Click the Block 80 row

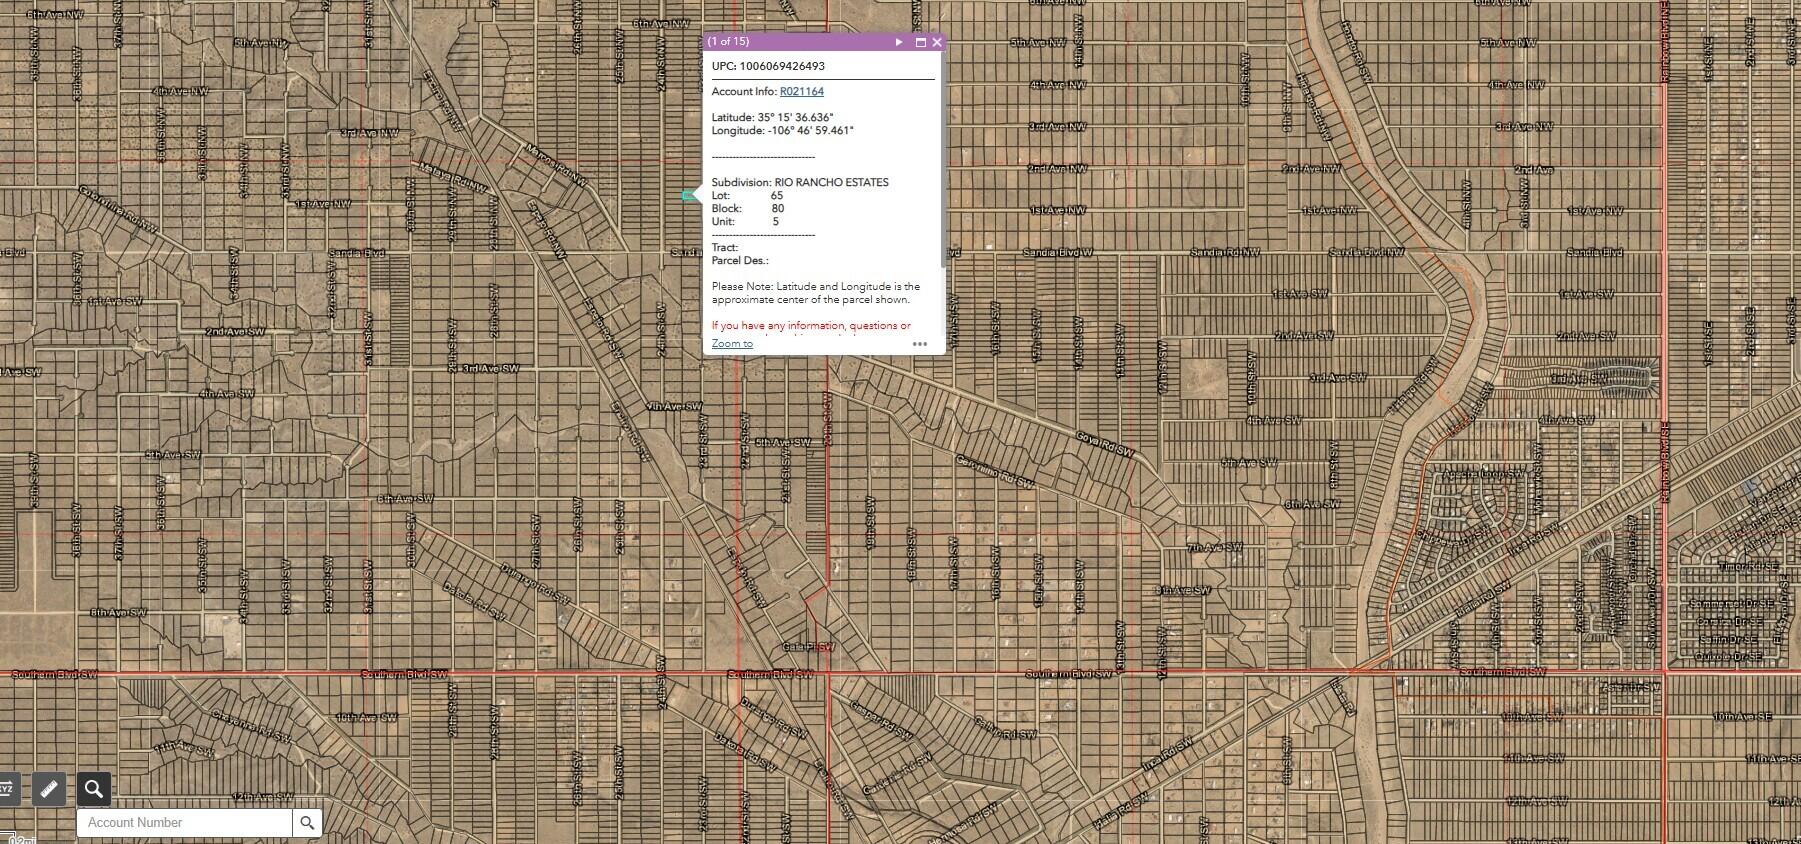pos(748,209)
